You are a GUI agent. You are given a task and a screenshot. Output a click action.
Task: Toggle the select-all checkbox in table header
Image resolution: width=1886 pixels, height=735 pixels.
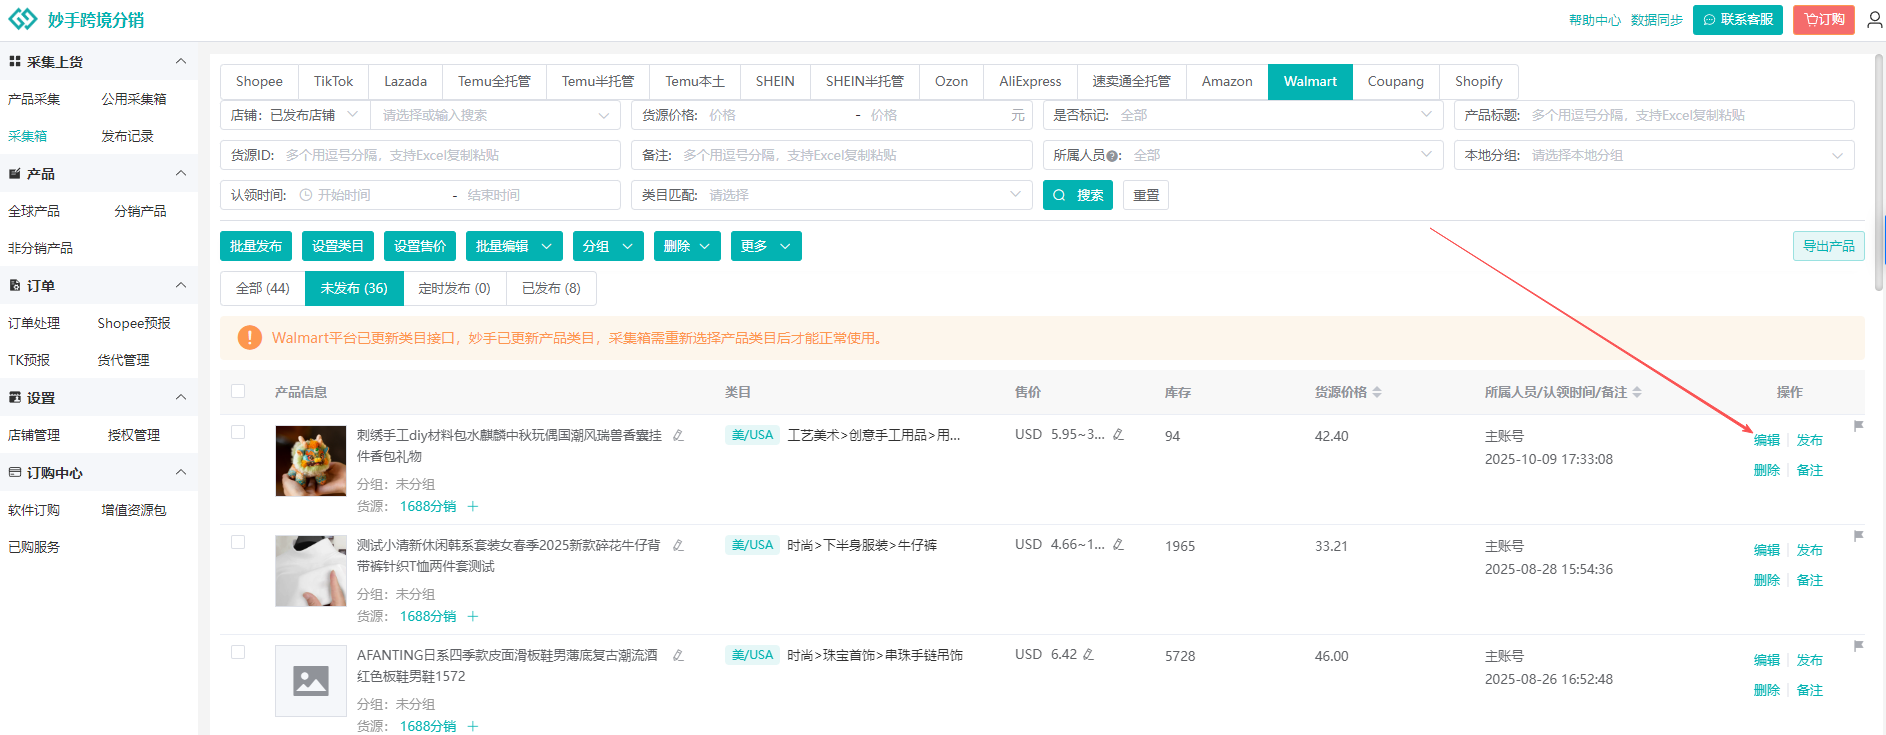click(x=238, y=392)
